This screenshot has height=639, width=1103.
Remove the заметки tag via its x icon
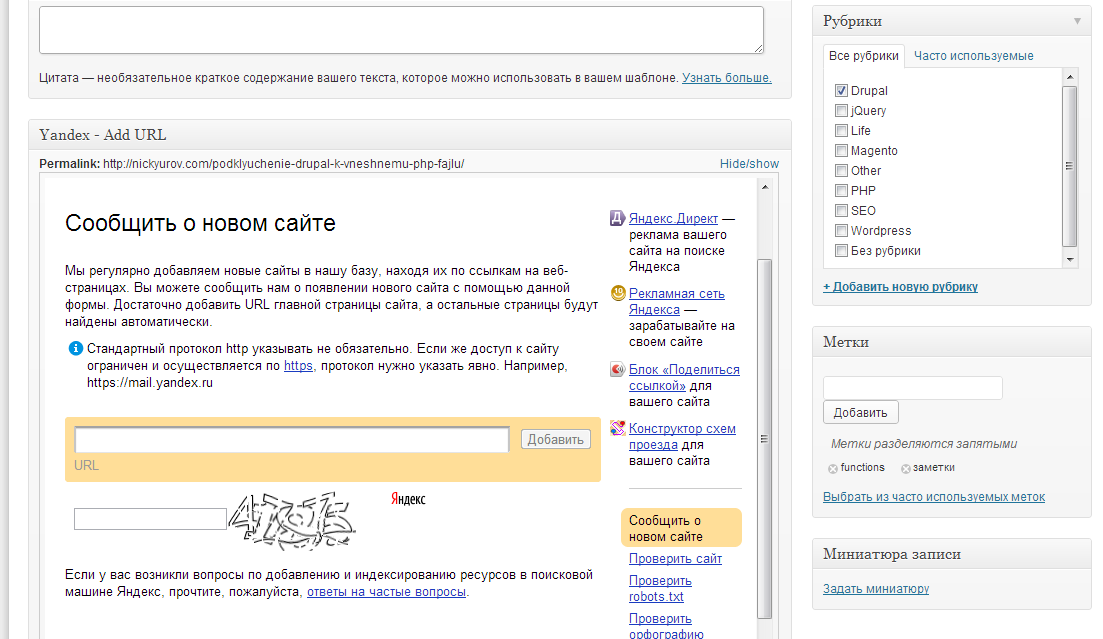(x=905, y=469)
